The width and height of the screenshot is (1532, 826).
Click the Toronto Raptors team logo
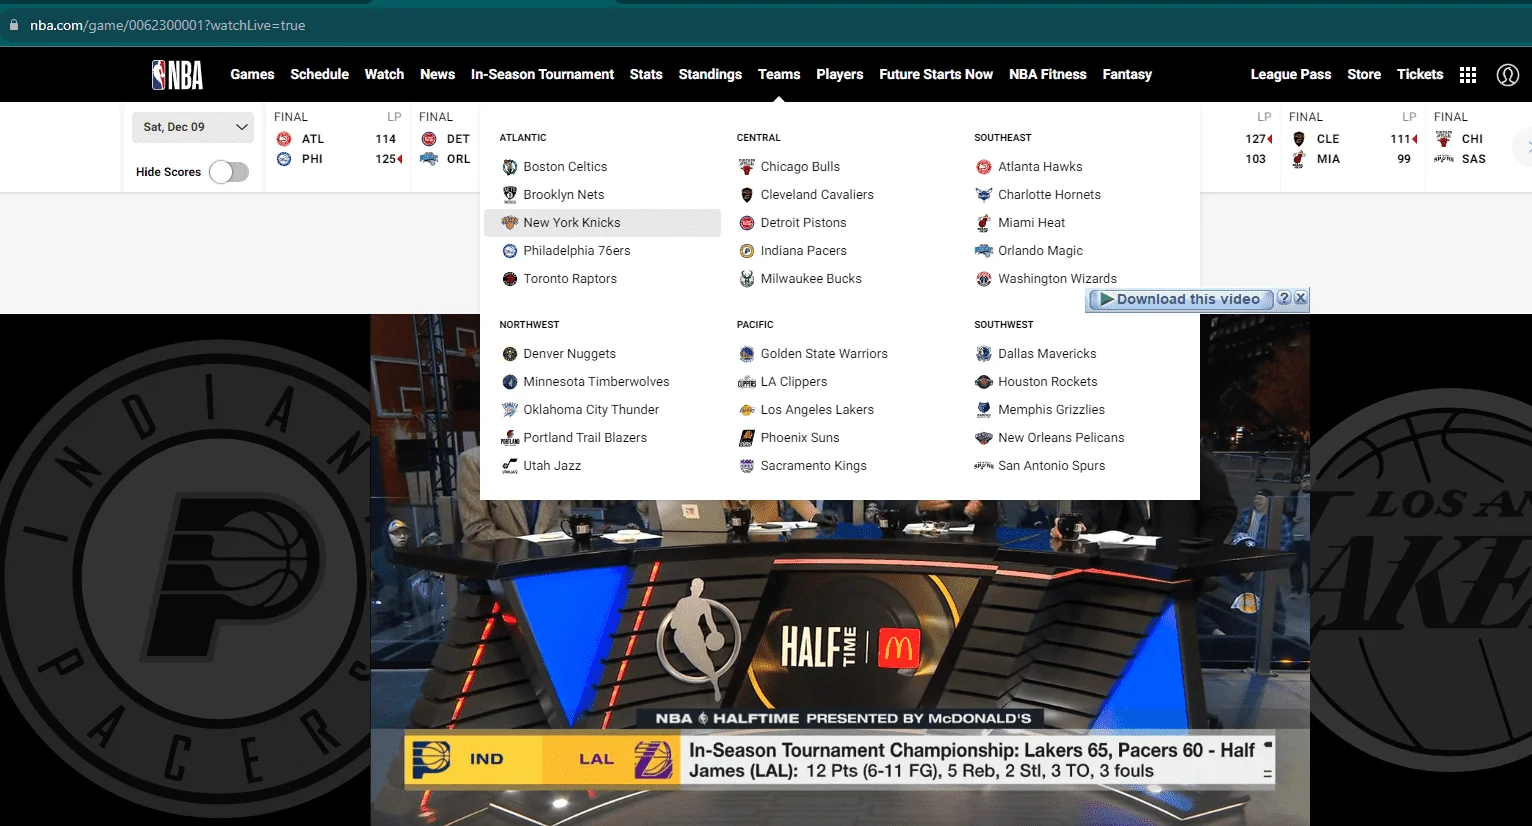(510, 279)
